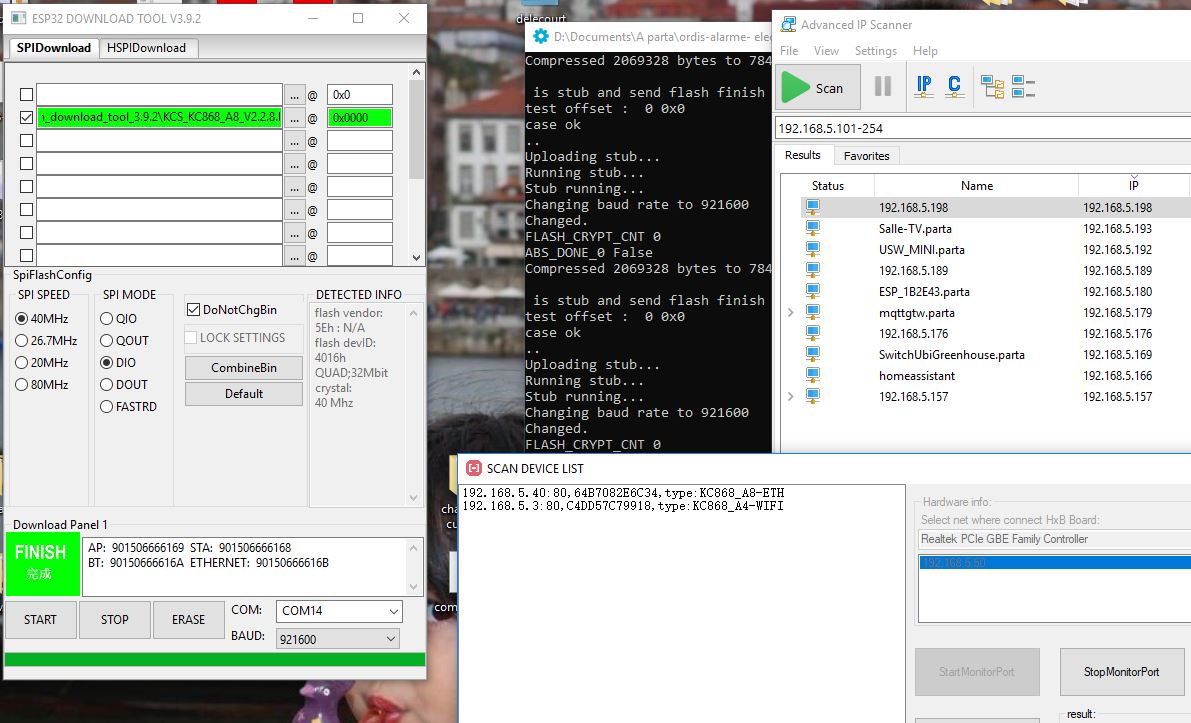Click the expand all tree icon
Screen dimensions: 1191x723
coord(992,87)
